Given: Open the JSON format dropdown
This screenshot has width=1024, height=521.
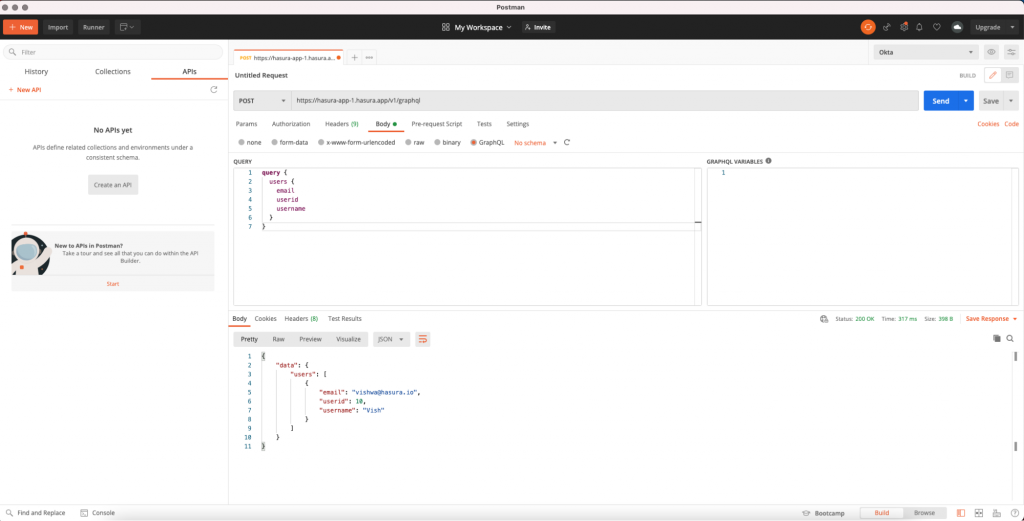Looking at the screenshot, I should [391, 339].
